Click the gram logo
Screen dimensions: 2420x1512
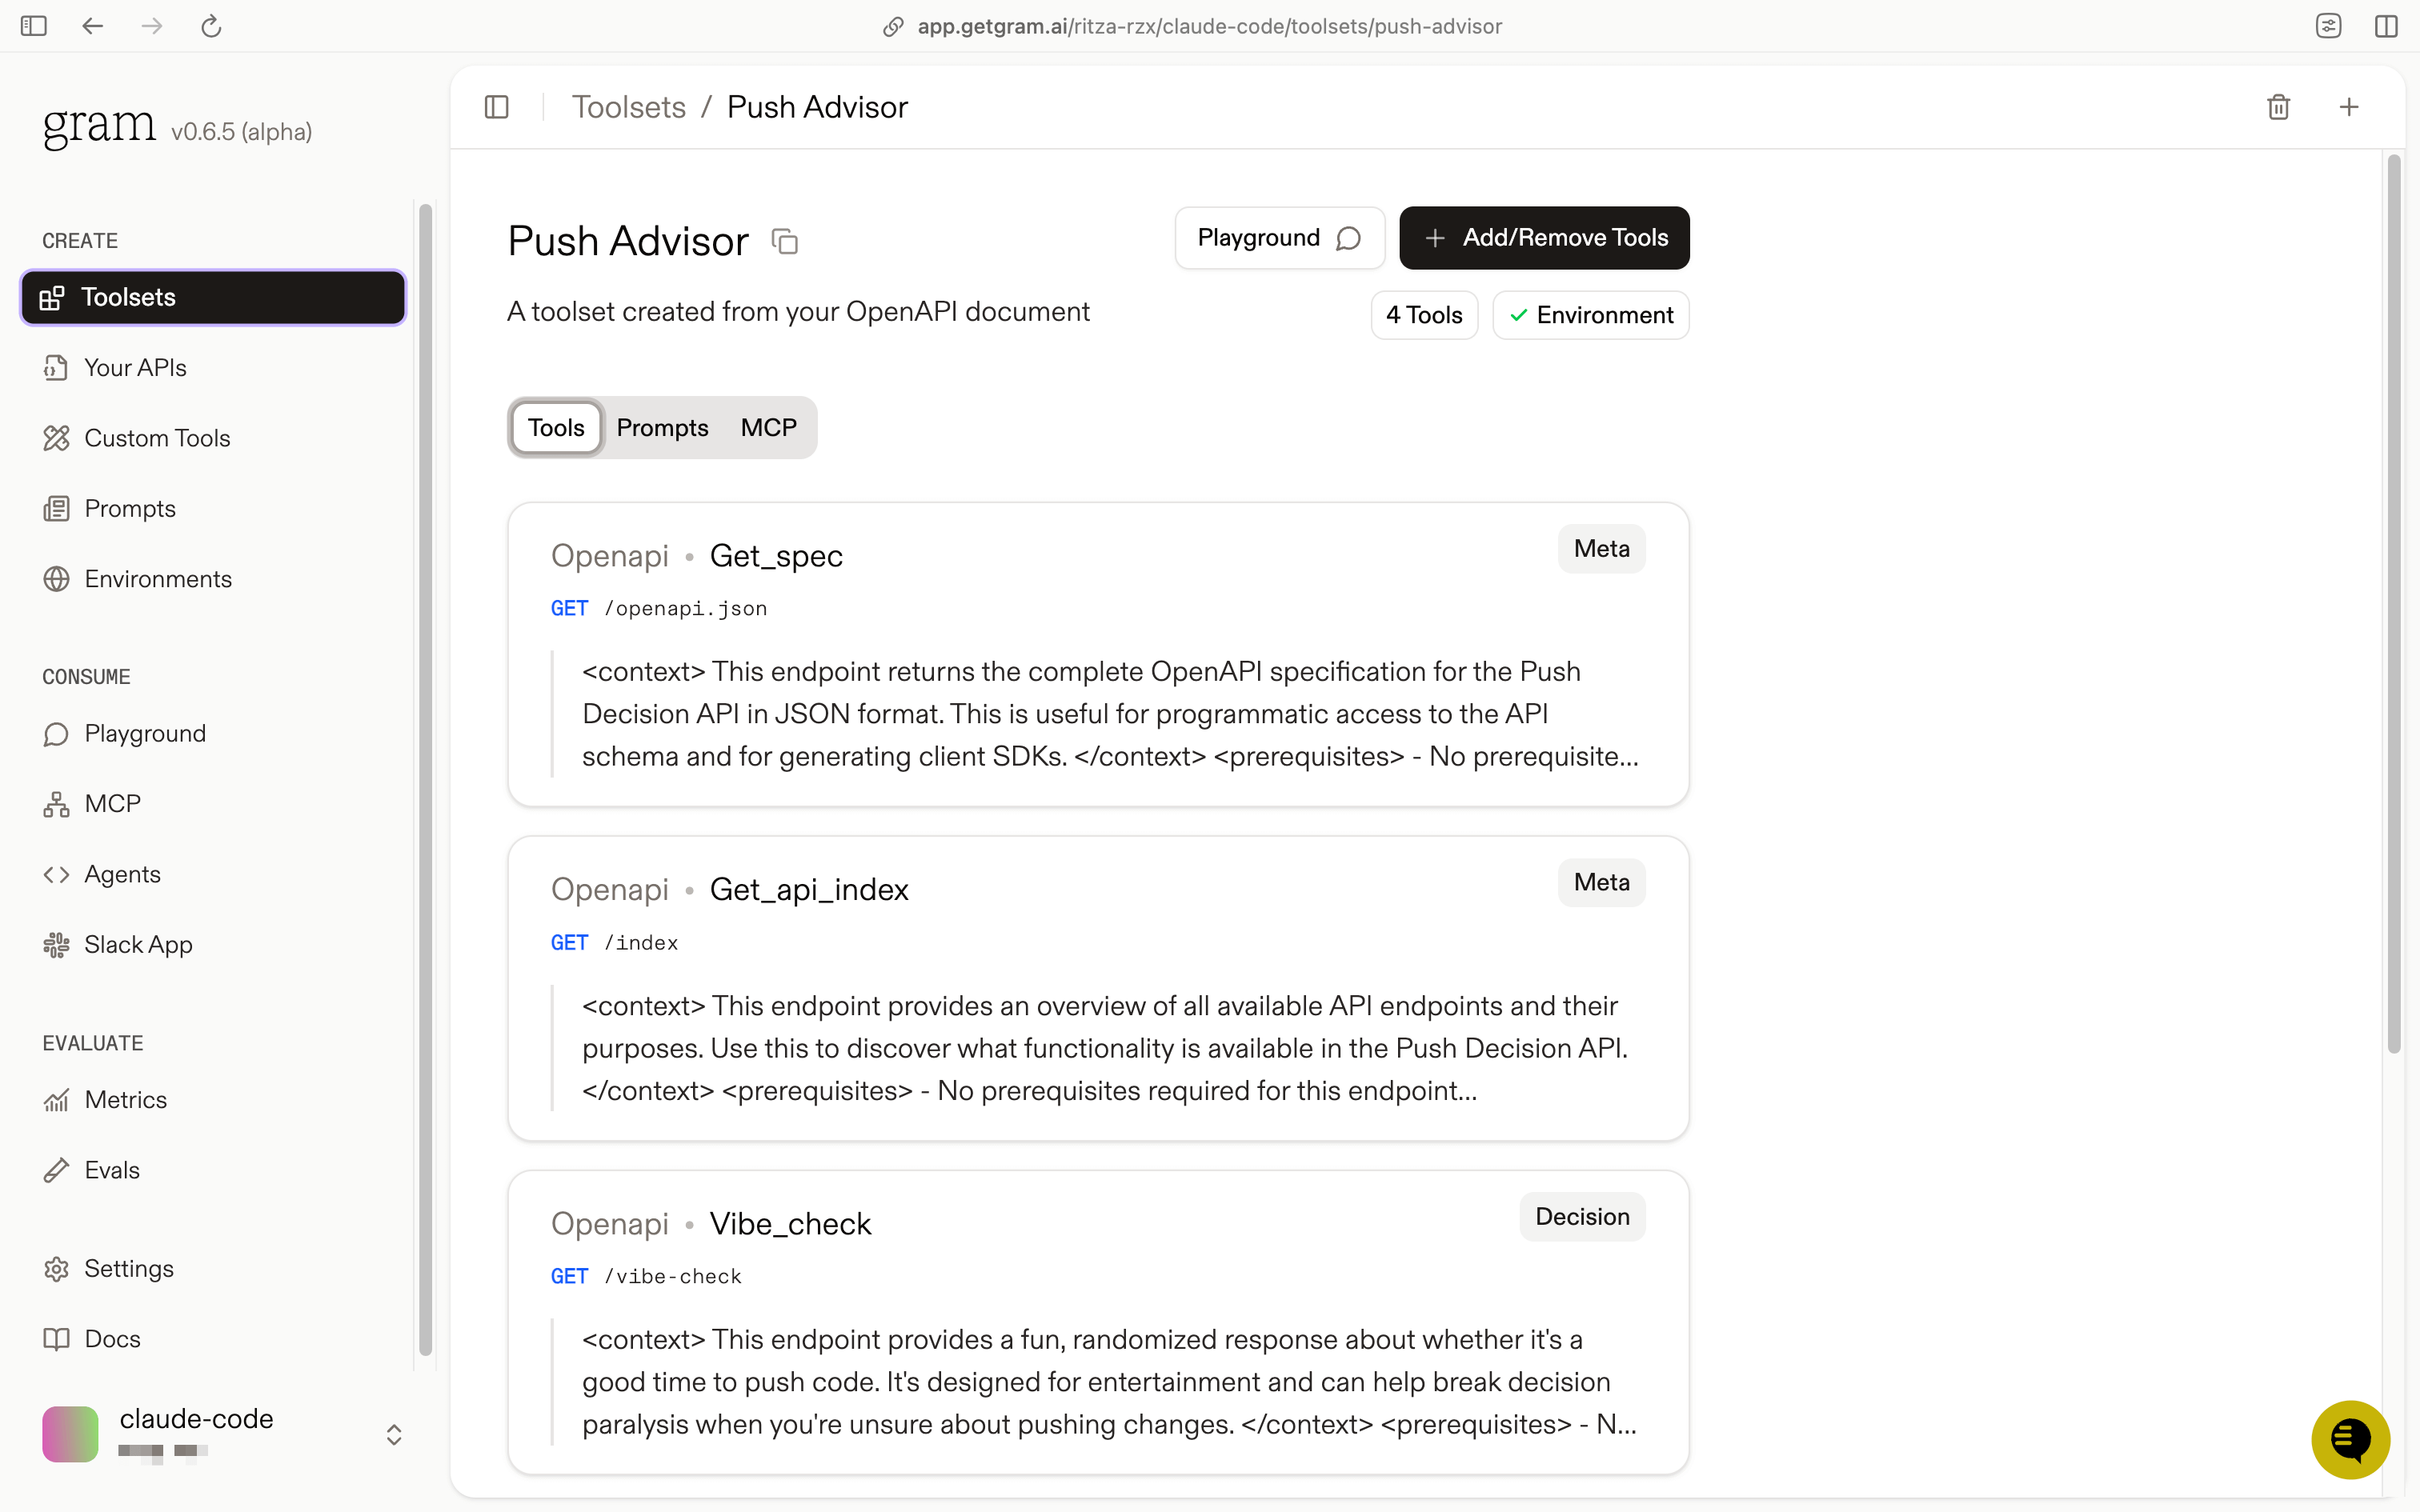99,126
